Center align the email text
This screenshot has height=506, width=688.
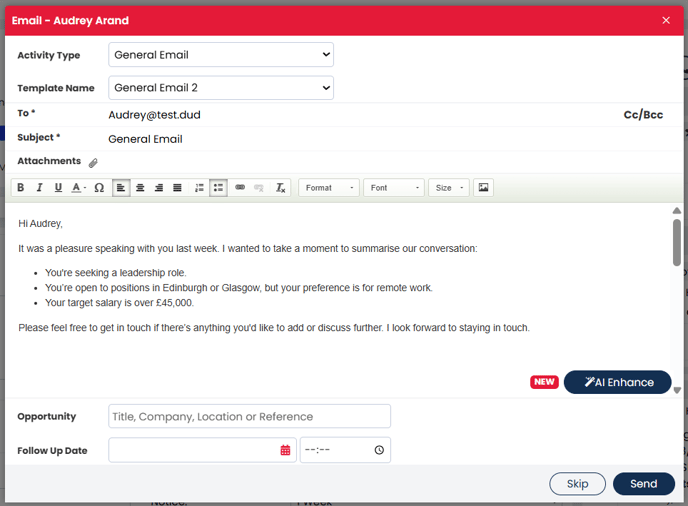tap(140, 188)
